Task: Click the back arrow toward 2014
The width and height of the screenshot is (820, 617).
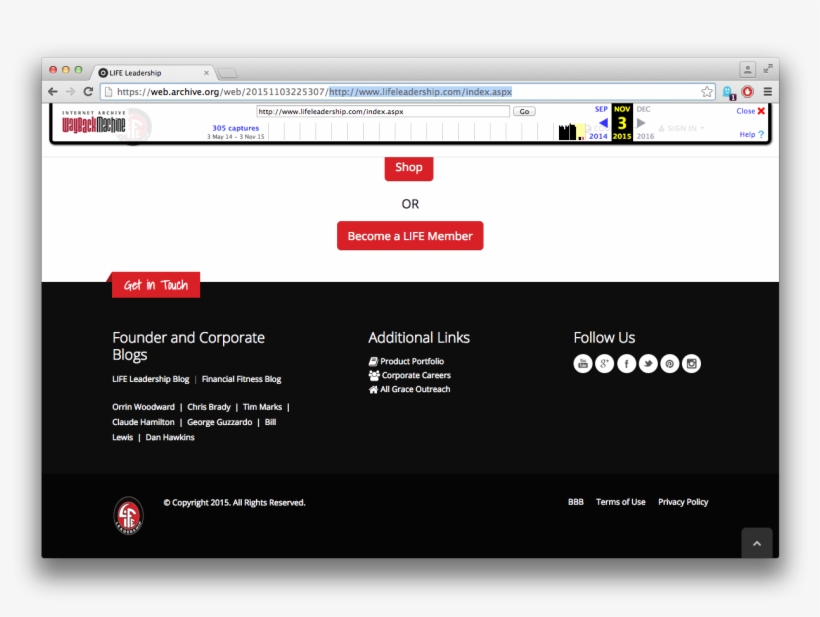Action: point(604,123)
